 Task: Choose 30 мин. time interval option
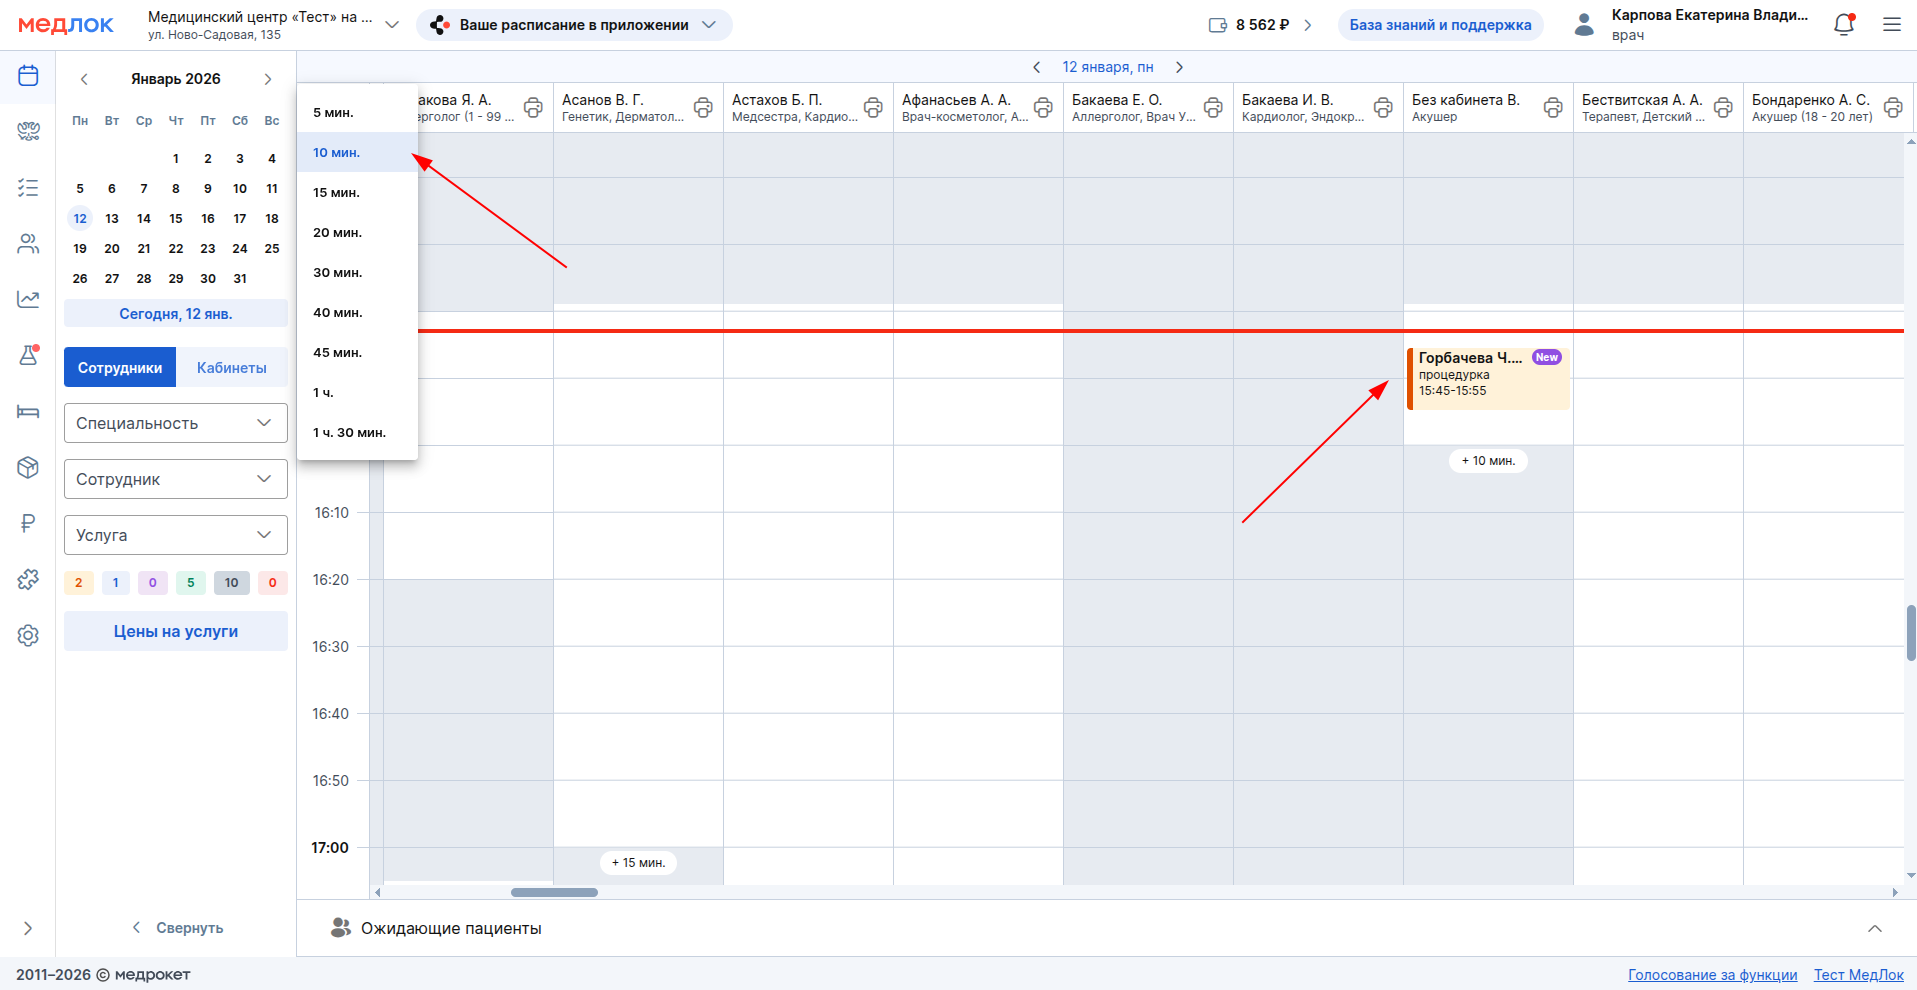tap(337, 273)
